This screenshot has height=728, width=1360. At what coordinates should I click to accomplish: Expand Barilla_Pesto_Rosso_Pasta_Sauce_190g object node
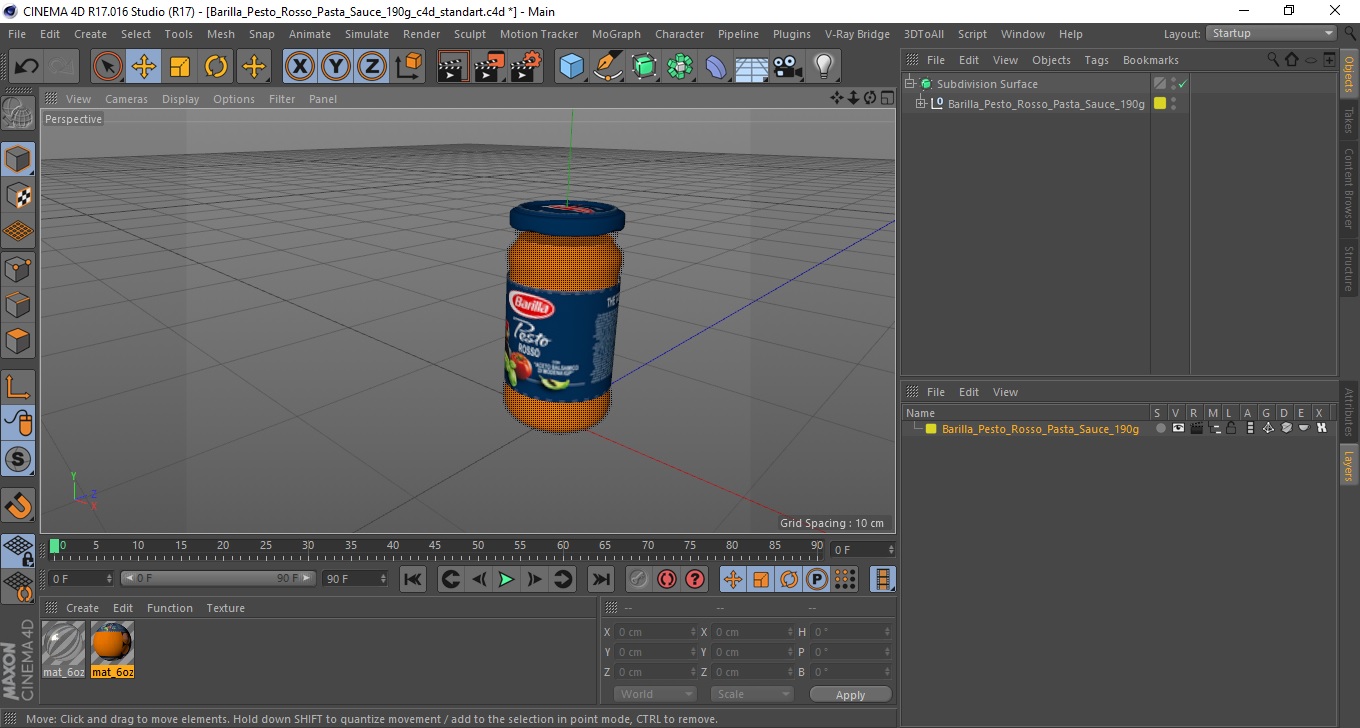pyautogui.click(x=921, y=104)
